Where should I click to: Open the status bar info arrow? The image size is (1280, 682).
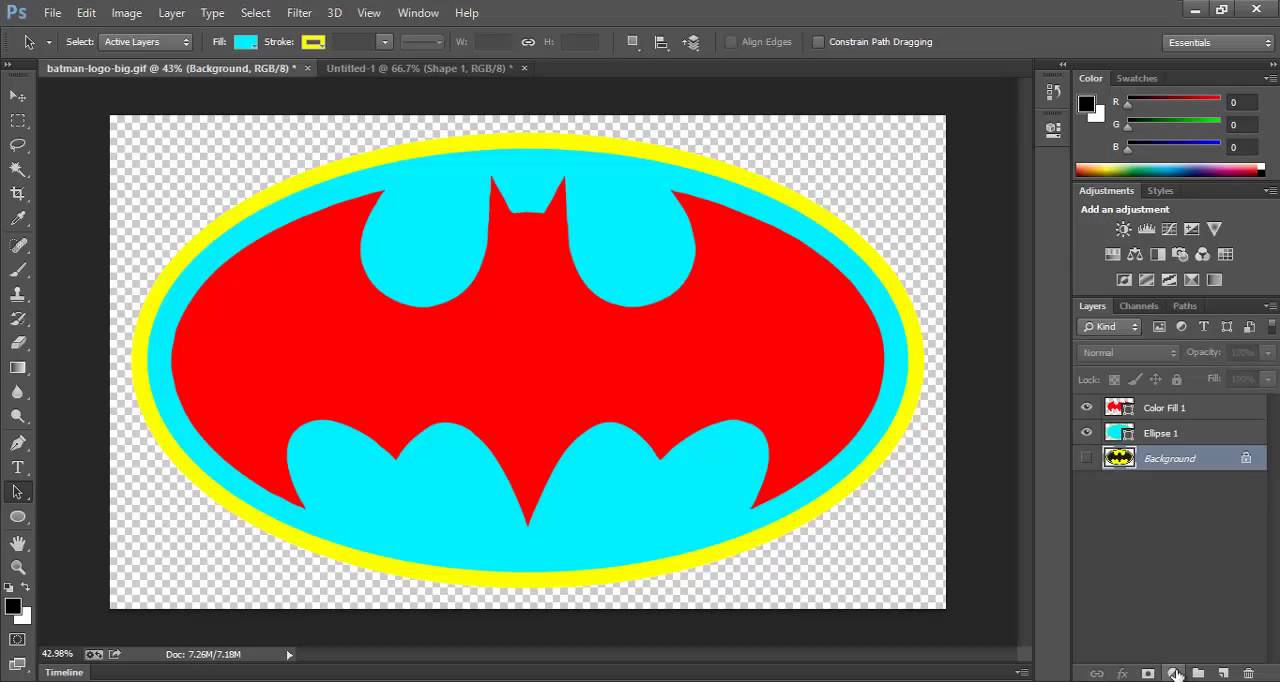point(290,655)
